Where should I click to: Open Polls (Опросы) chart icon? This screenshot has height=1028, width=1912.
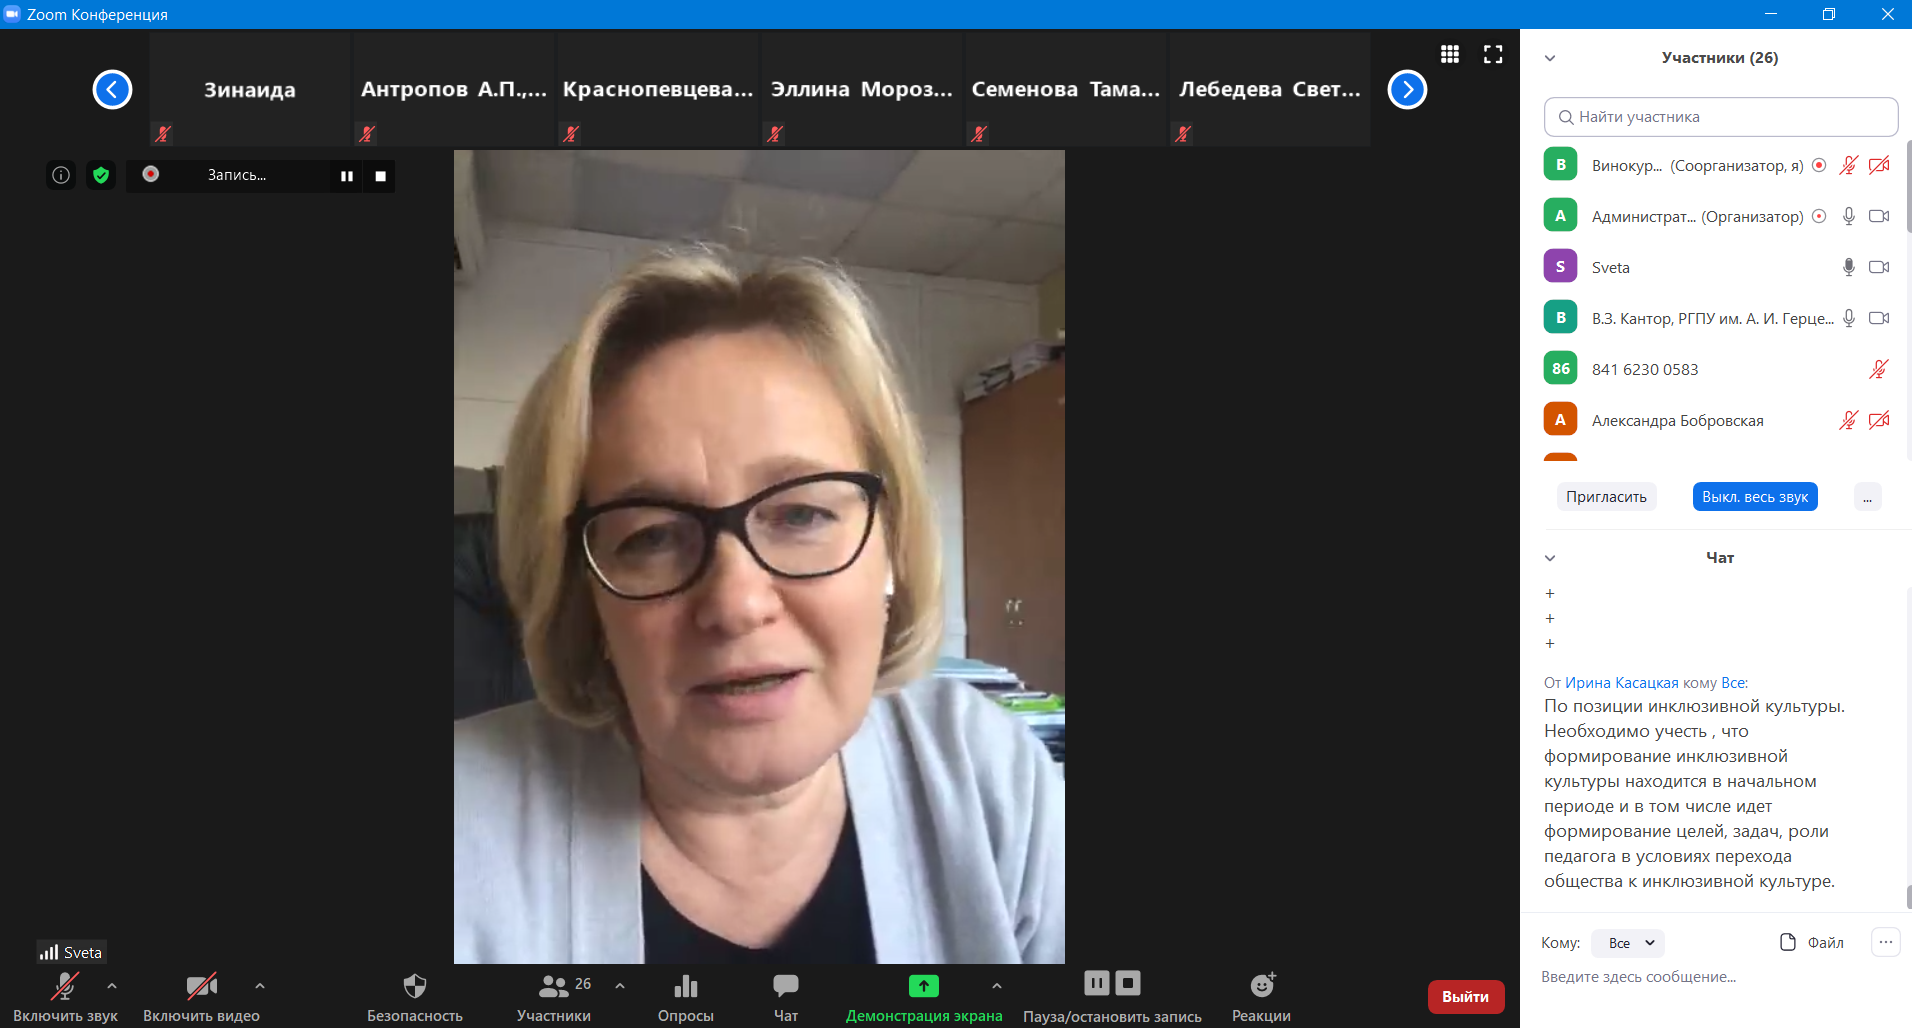(685, 987)
